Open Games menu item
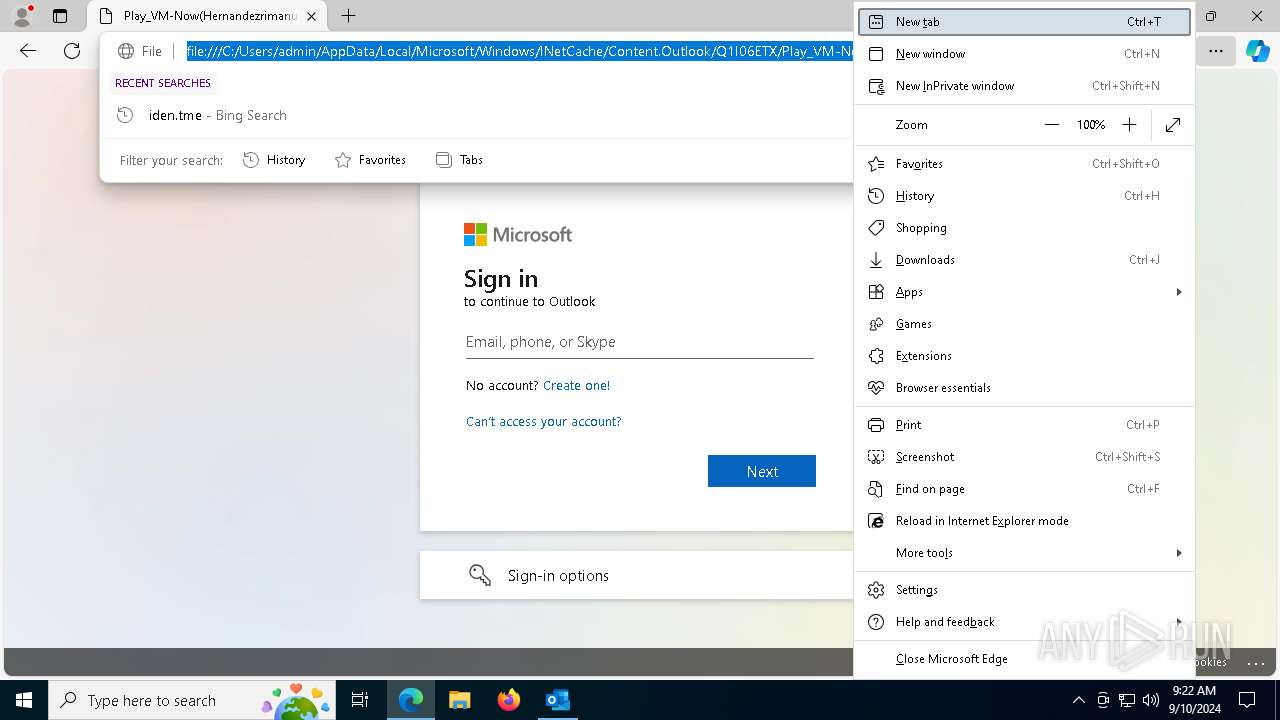The height and width of the screenshot is (720, 1280). [1024, 324]
